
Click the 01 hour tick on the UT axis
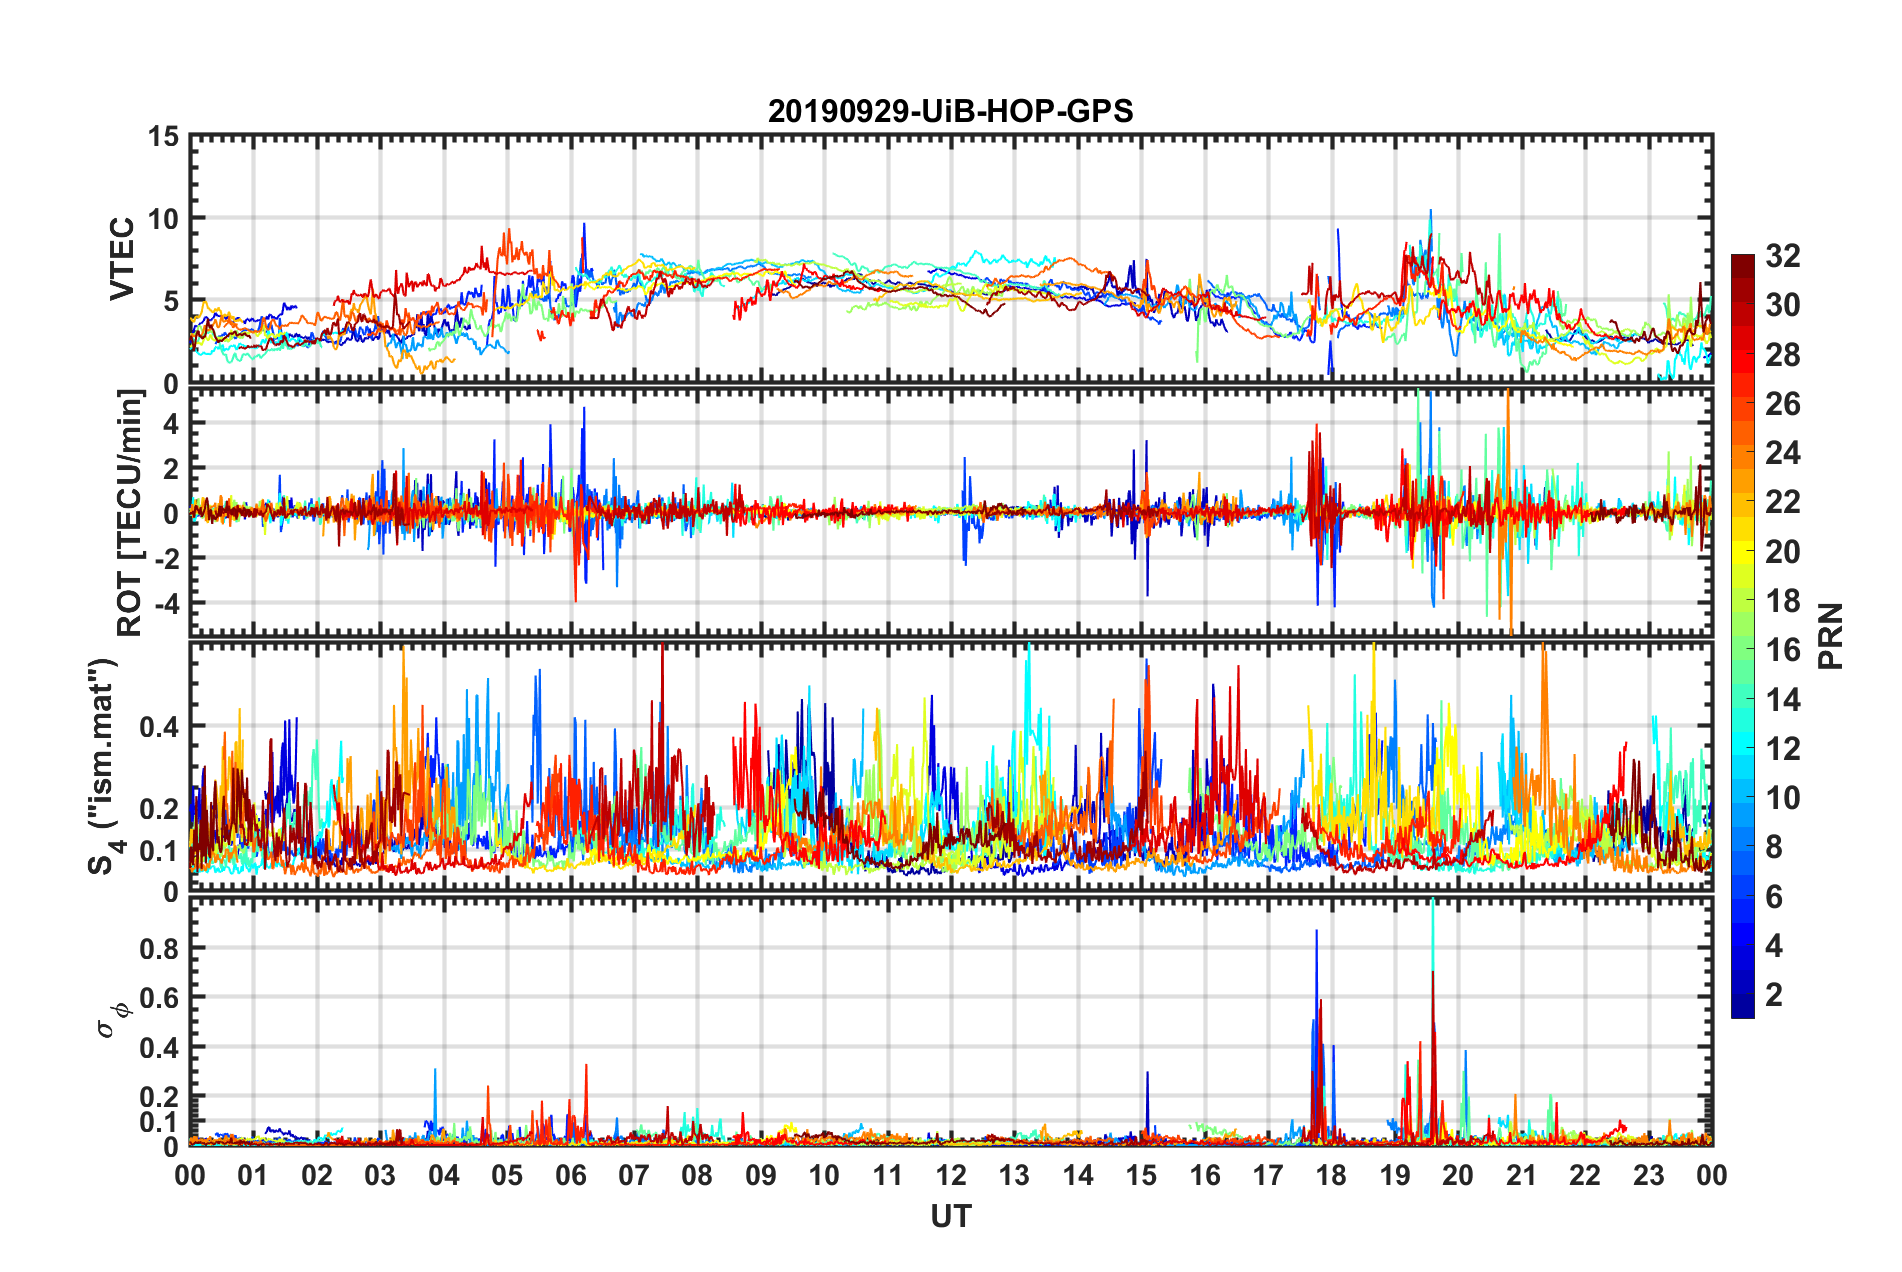pyautogui.click(x=253, y=1175)
